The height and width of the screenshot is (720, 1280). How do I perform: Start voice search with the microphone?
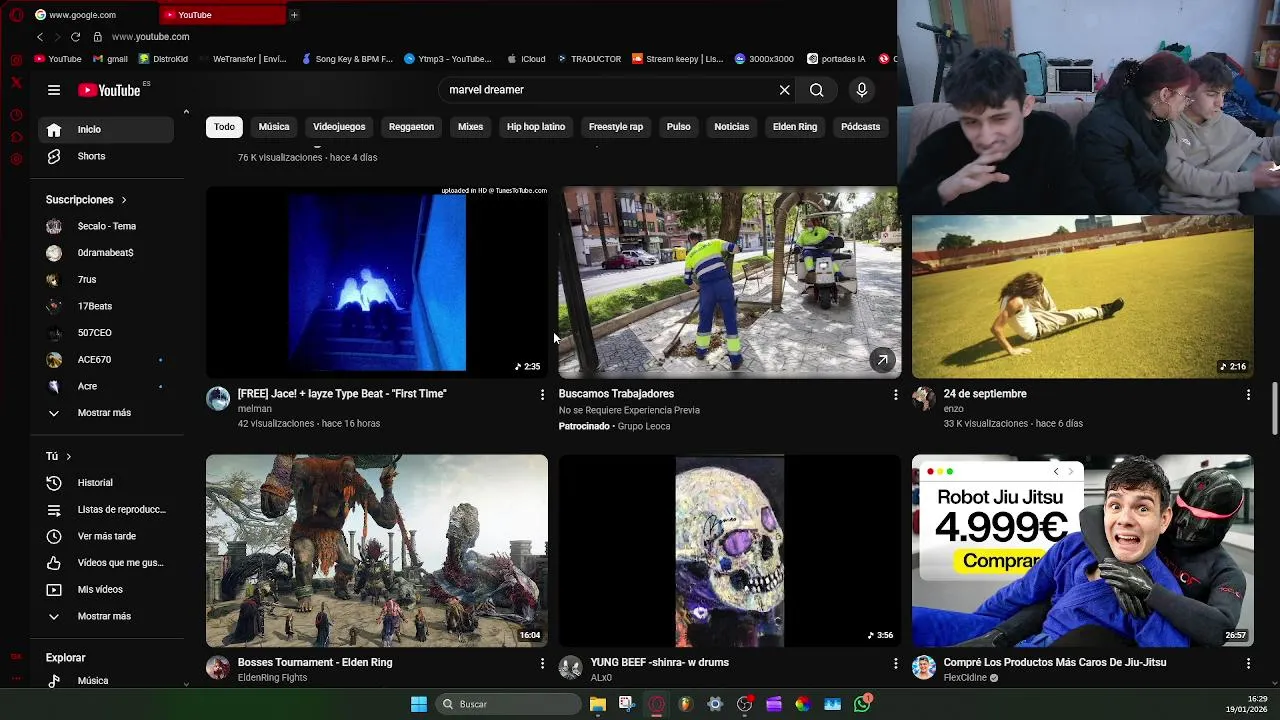(862, 90)
